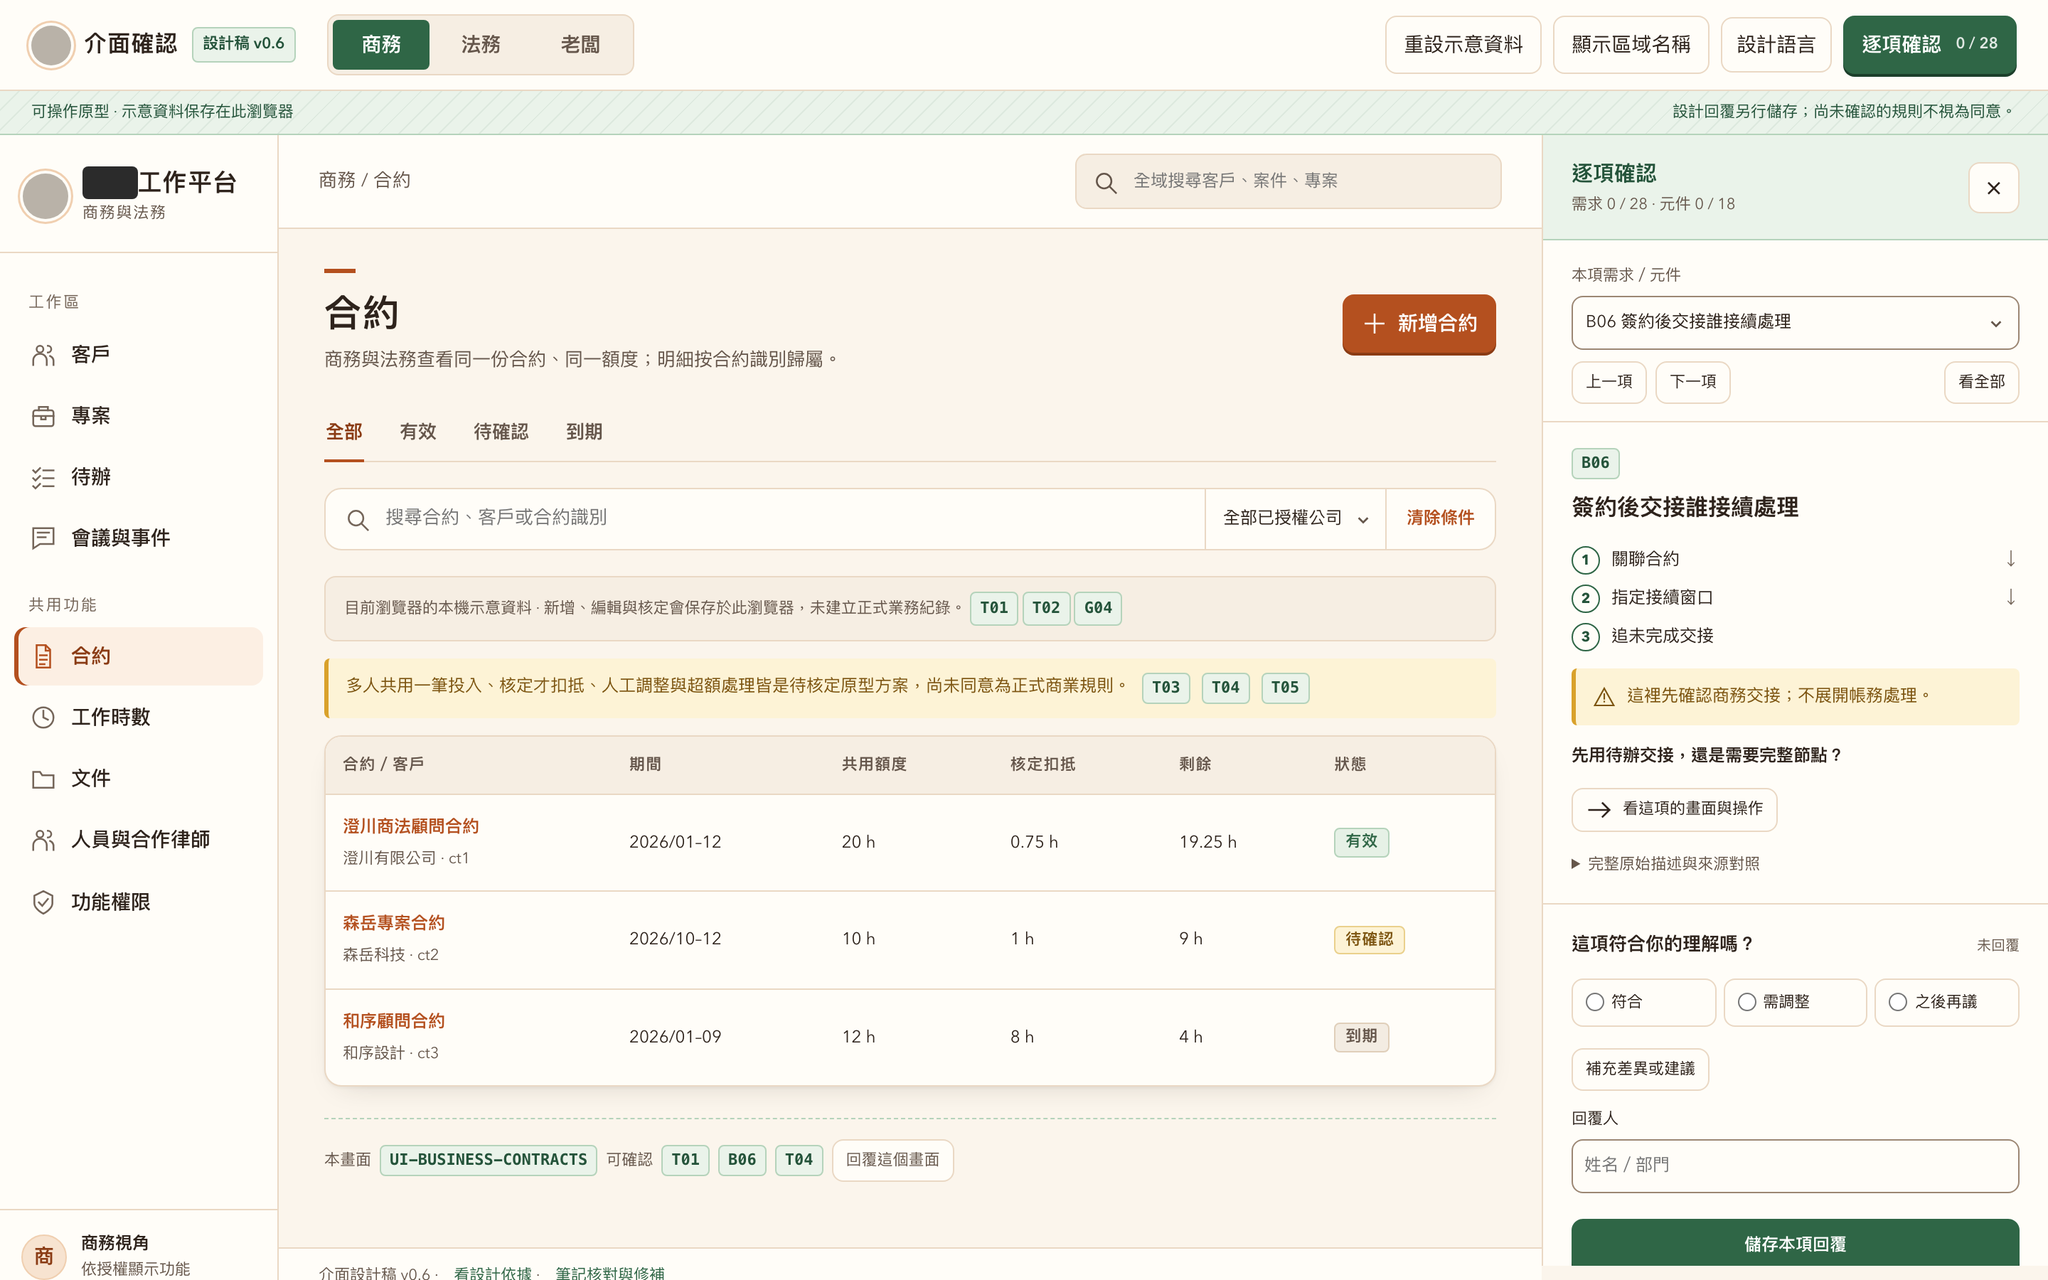Click into 姓名 / 部門 input field

pos(1795,1166)
